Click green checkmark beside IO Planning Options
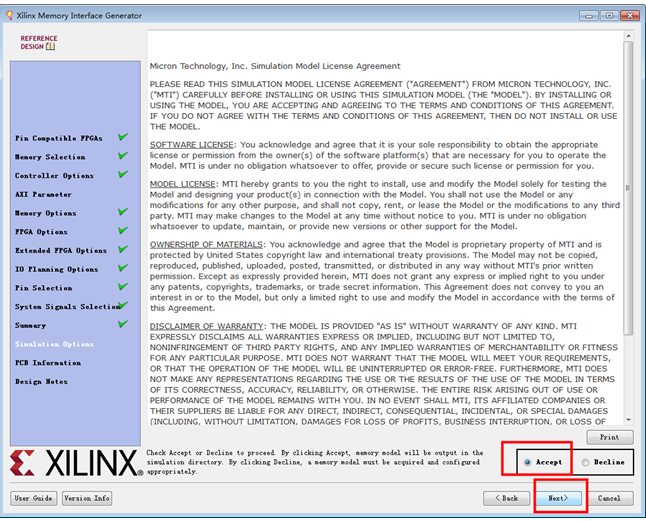Screen dimensions: 646x521 point(123,268)
